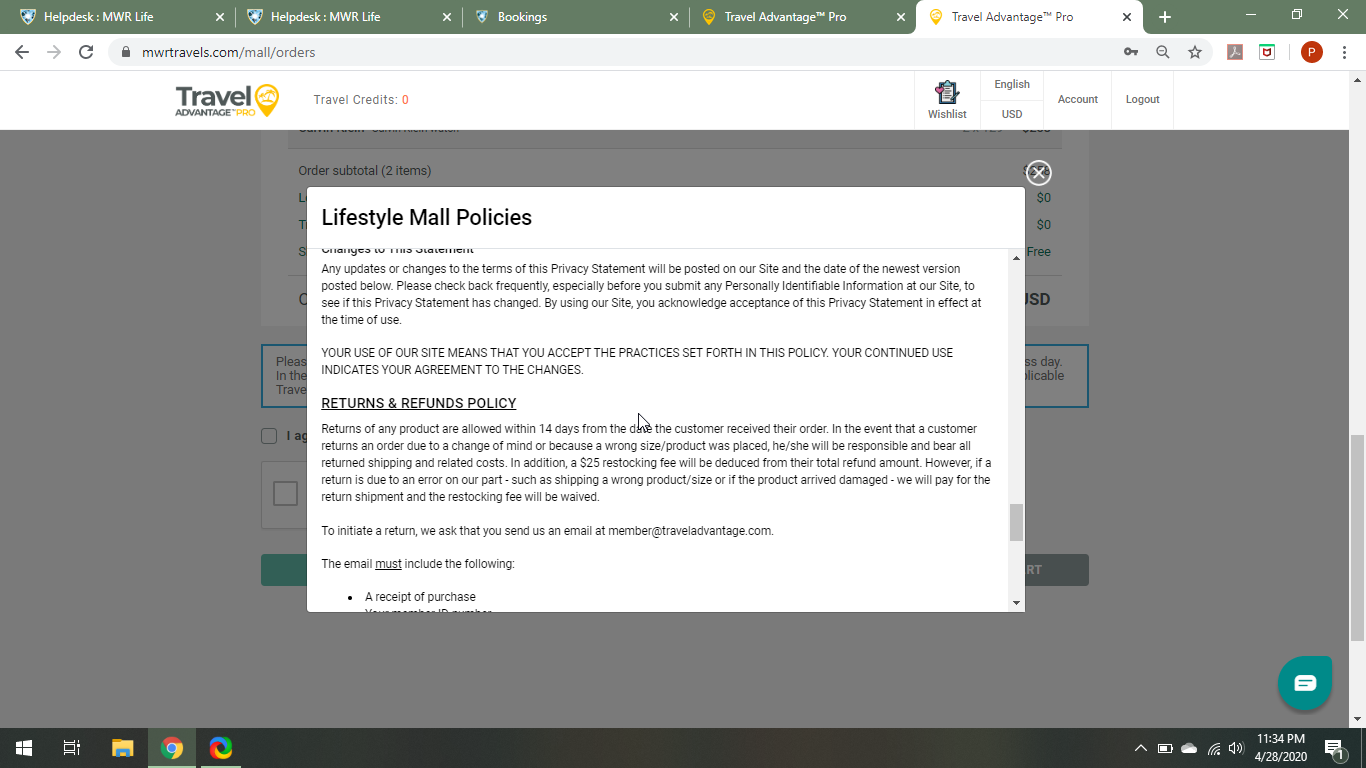Open the red-flagged extension beside the profile avatar
The image size is (1366, 768).
pyautogui.click(x=1267, y=52)
